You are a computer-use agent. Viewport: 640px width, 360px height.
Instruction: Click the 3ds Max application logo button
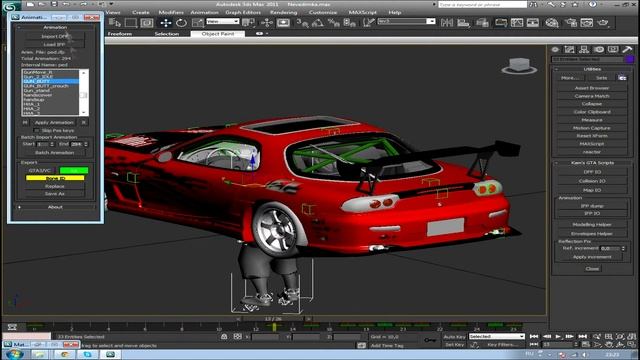11,6
